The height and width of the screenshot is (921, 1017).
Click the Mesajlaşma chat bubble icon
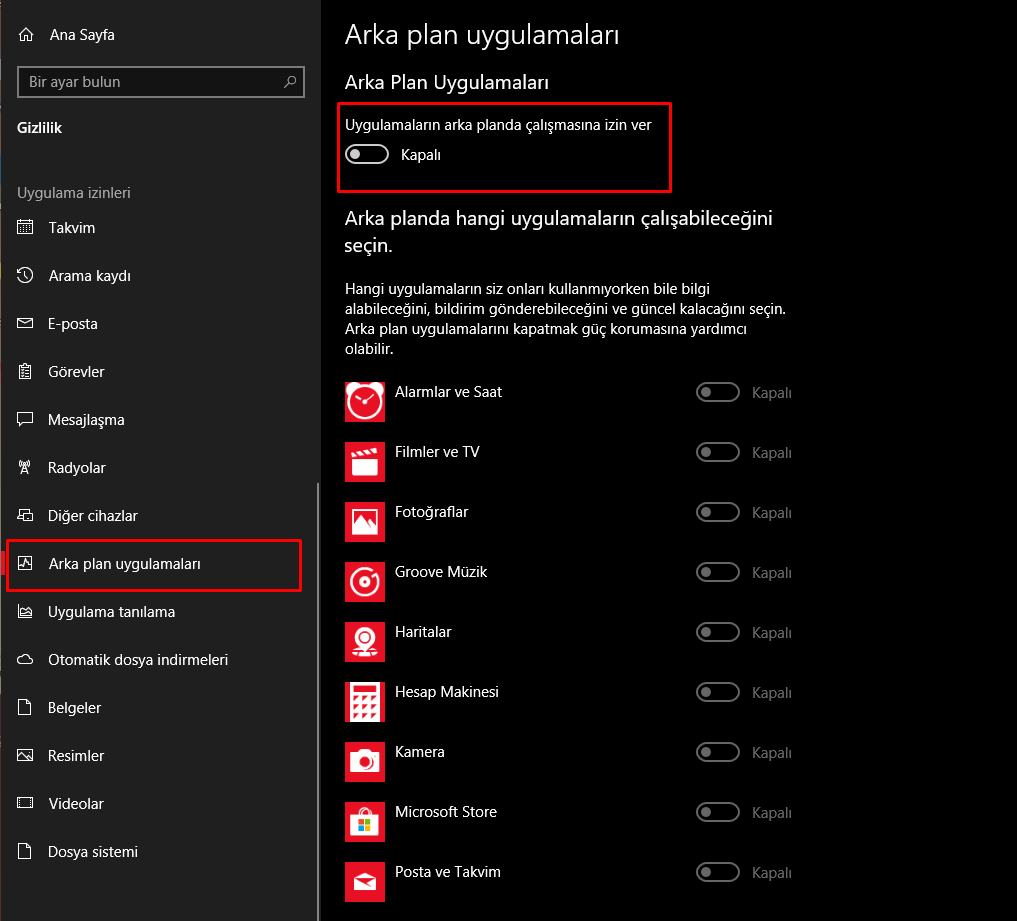(25, 419)
